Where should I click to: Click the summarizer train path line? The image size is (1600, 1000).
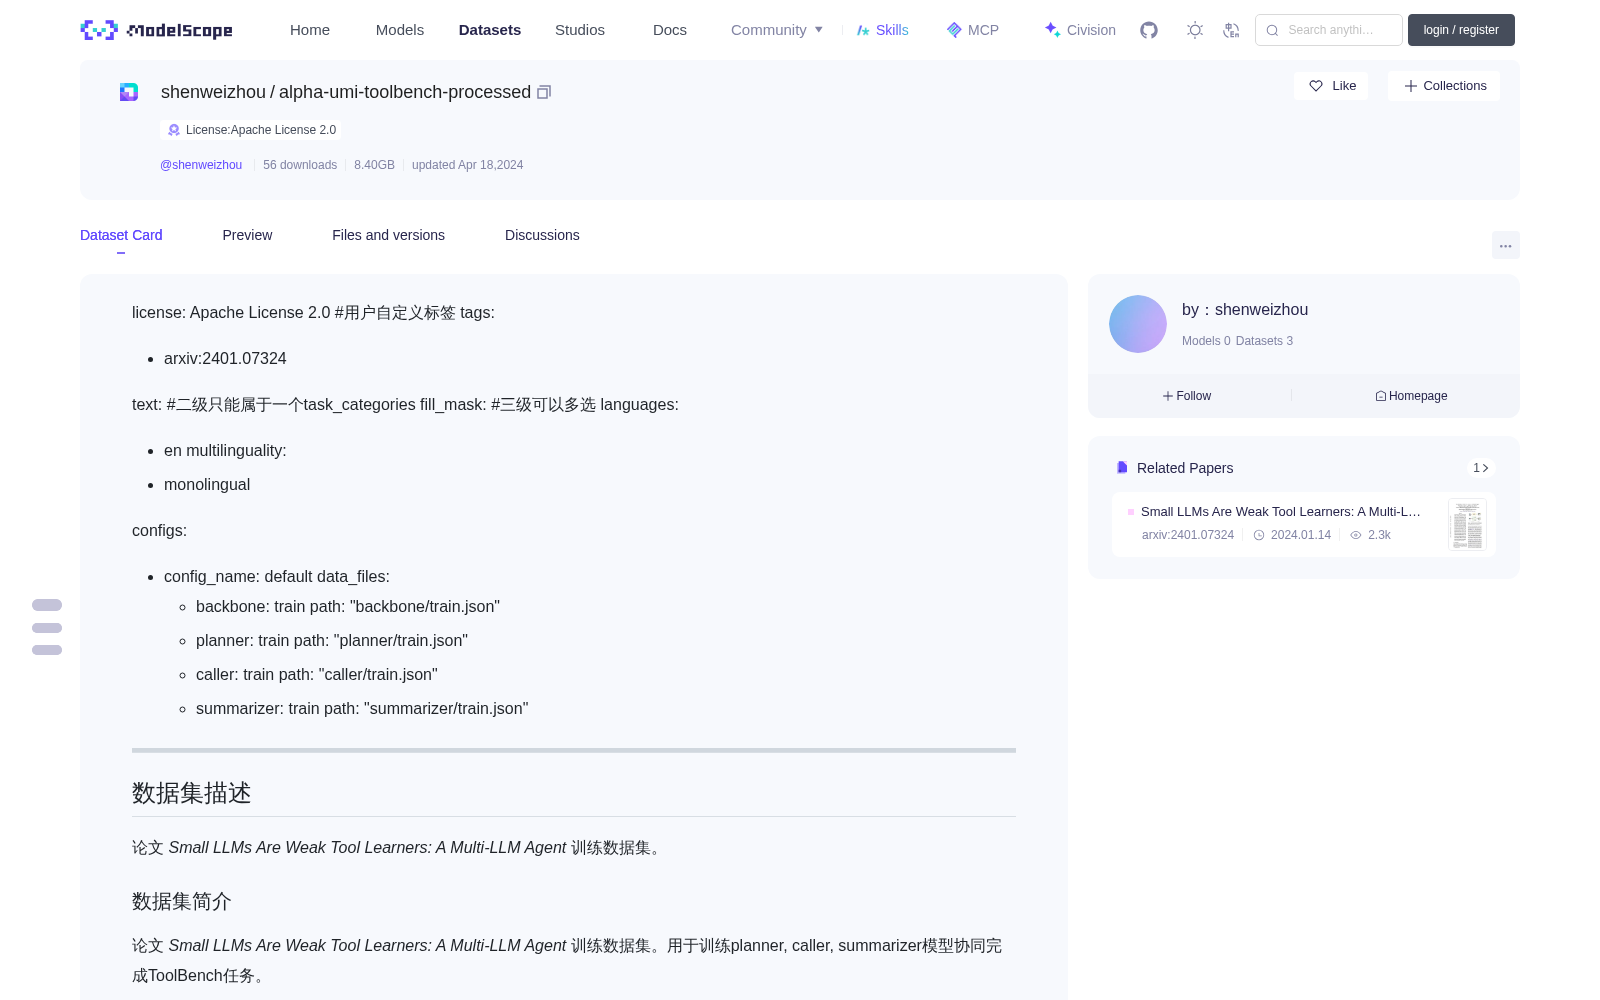362,709
